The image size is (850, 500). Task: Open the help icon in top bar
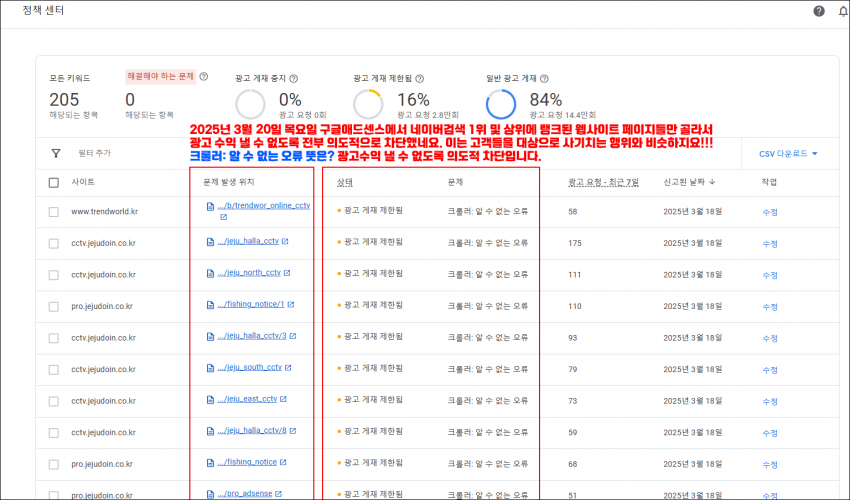pos(819,11)
